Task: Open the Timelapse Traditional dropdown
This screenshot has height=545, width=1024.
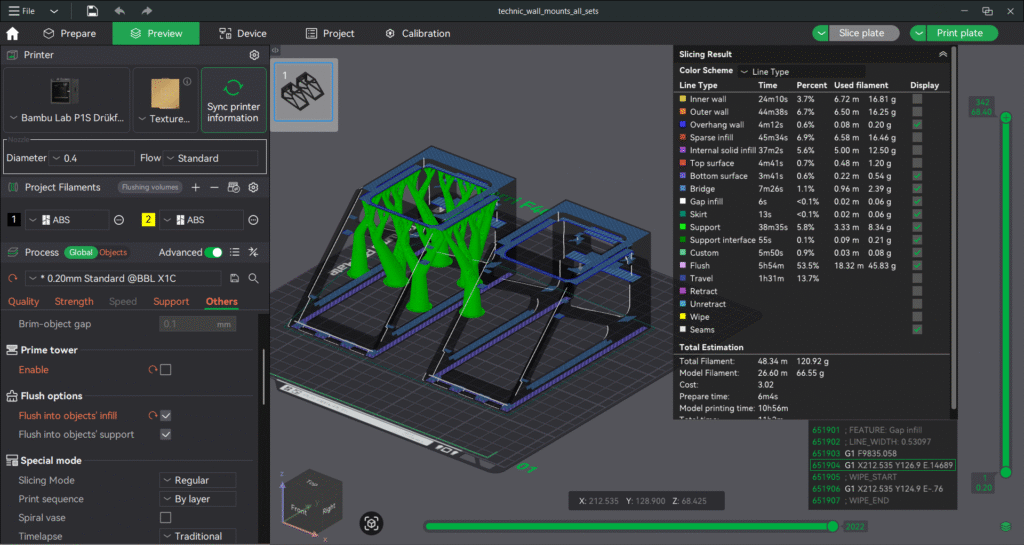Action: 198,537
